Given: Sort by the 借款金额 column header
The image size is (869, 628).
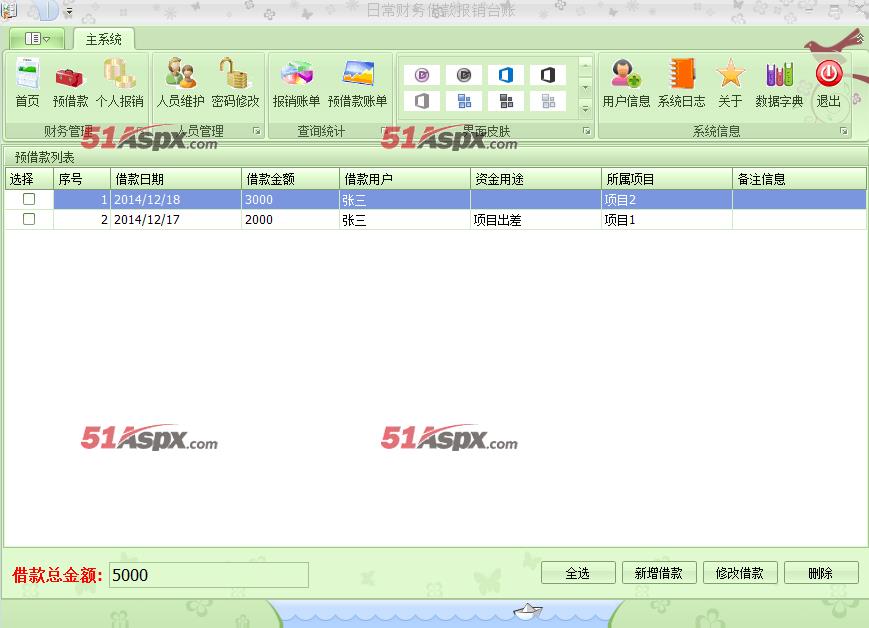Looking at the screenshot, I should (290, 179).
